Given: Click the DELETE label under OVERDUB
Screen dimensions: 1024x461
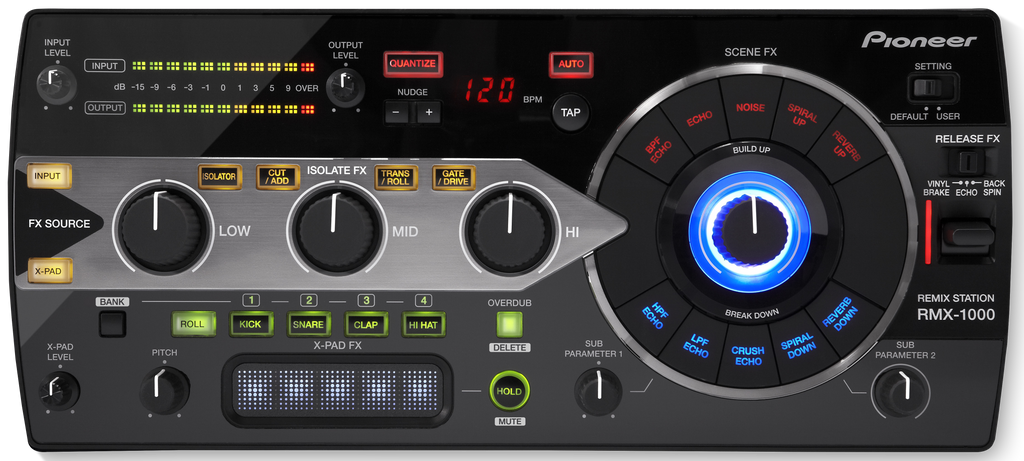Looking at the screenshot, I should point(509,348).
